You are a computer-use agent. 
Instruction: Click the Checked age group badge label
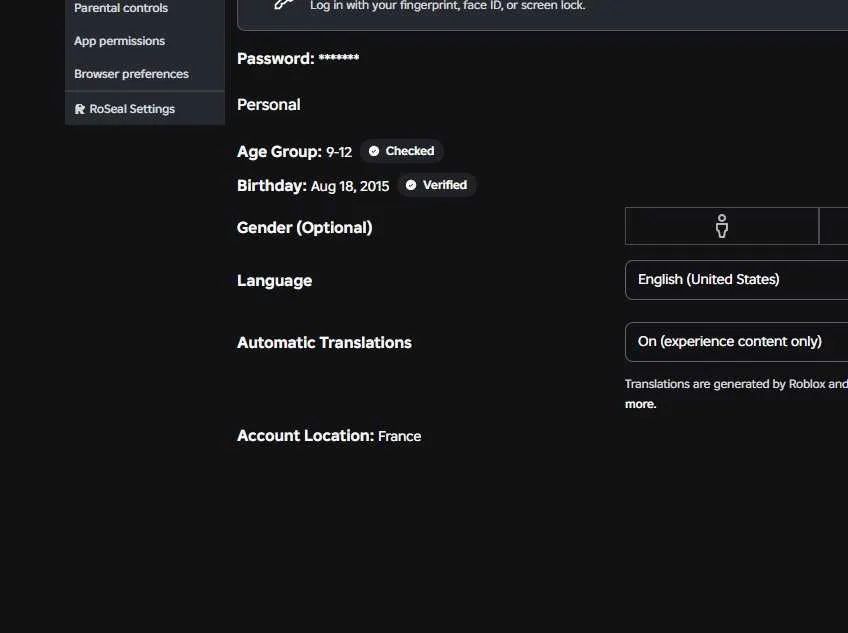click(409, 151)
